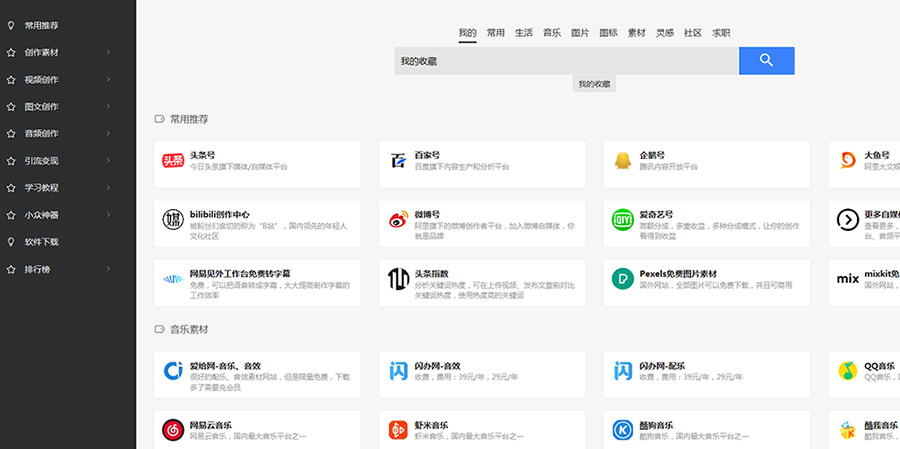Switch to the 社区 search tab
Image resolution: width=900 pixels, height=449 pixels.
point(693,33)
